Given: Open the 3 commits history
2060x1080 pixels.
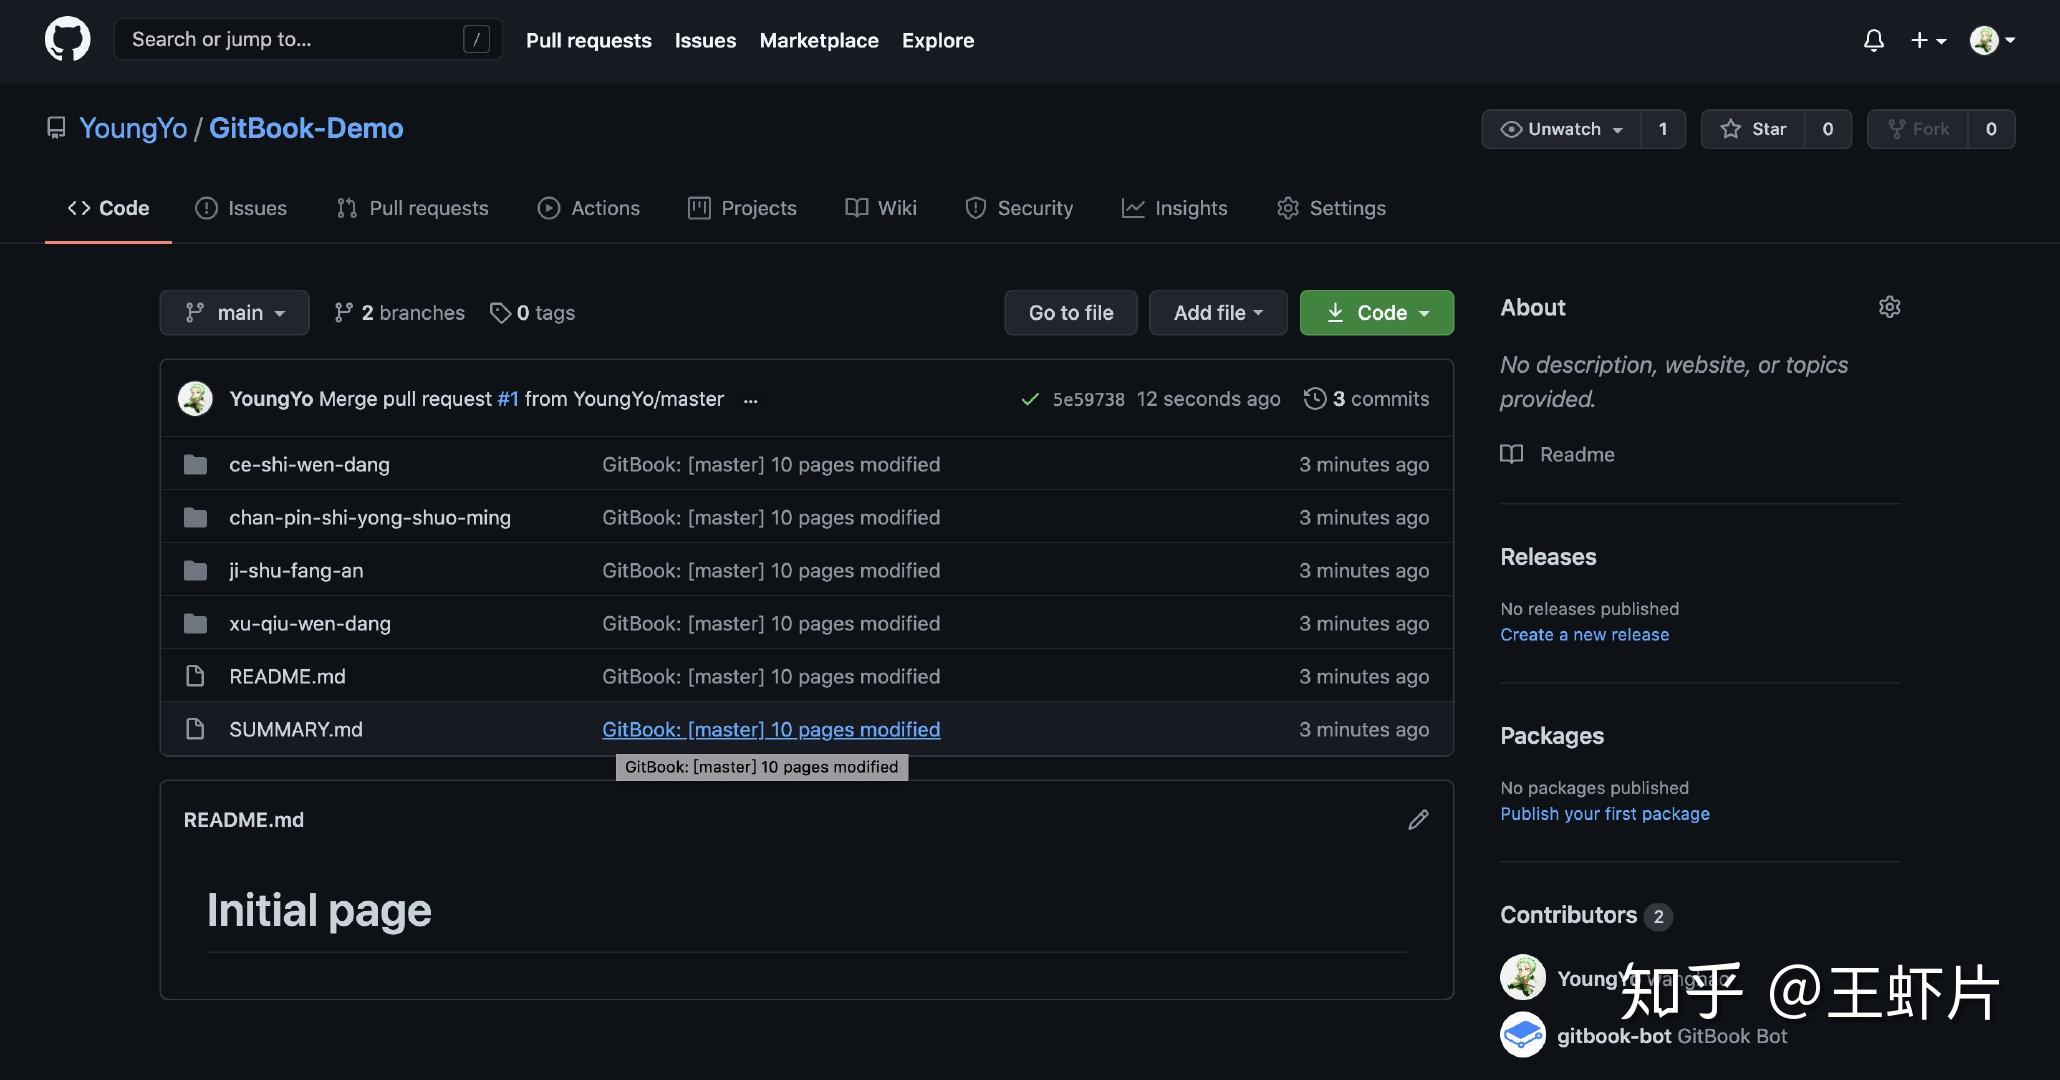Looking at the screenshot, I should pyautogui.click(x=1366, y=399).
